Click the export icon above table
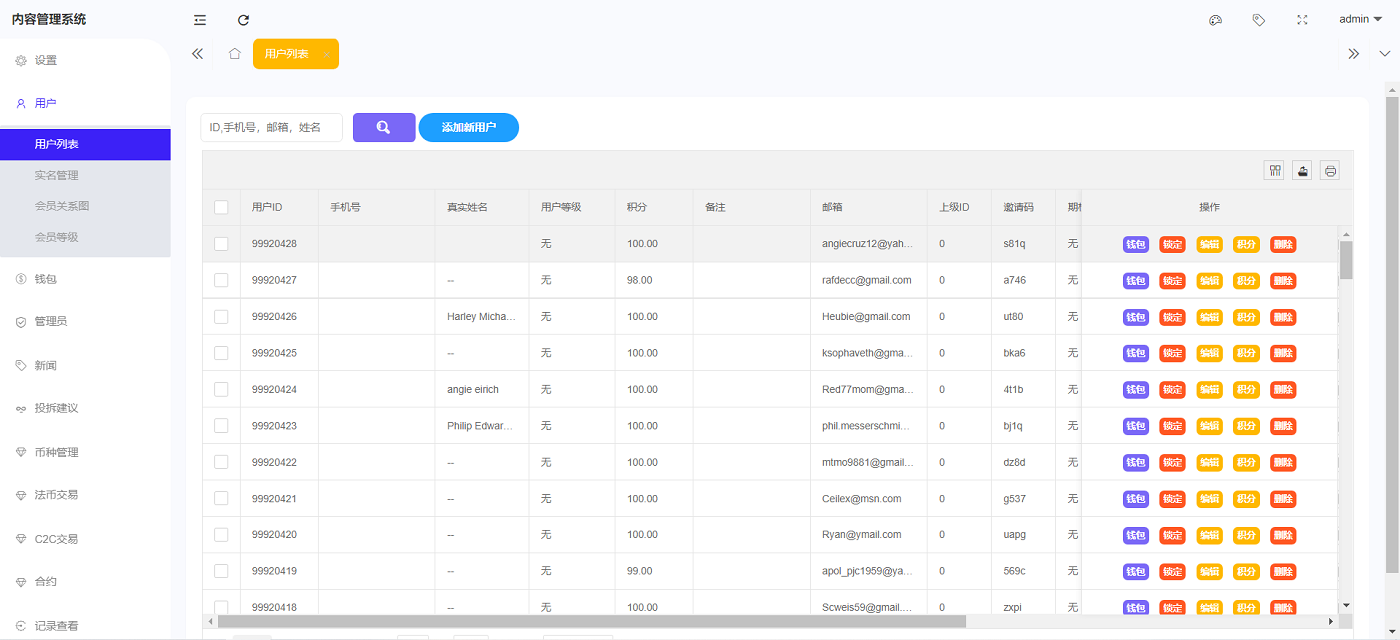 pos(1302,171)
